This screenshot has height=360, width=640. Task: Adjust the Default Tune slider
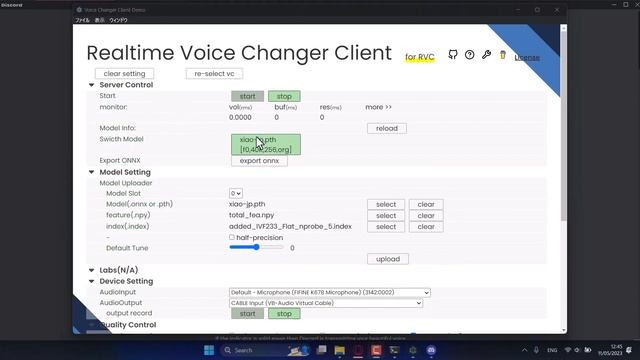[256, 247]
